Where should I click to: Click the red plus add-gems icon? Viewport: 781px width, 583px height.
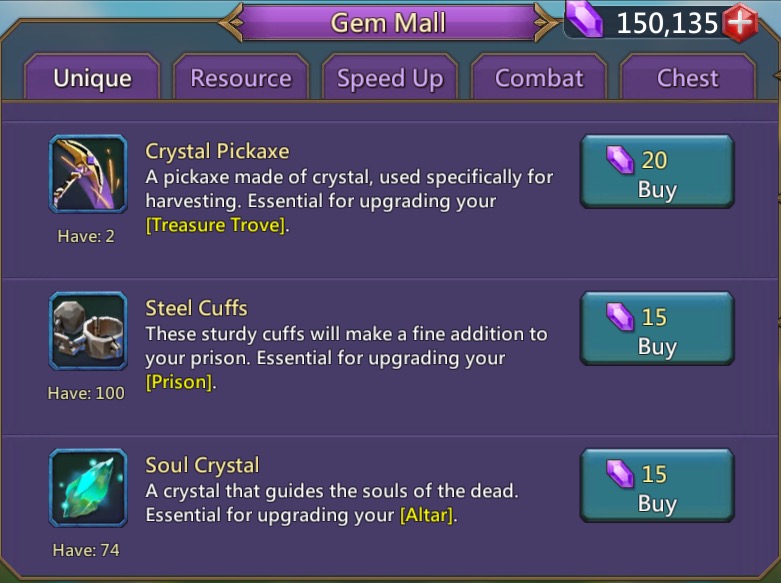740,23
